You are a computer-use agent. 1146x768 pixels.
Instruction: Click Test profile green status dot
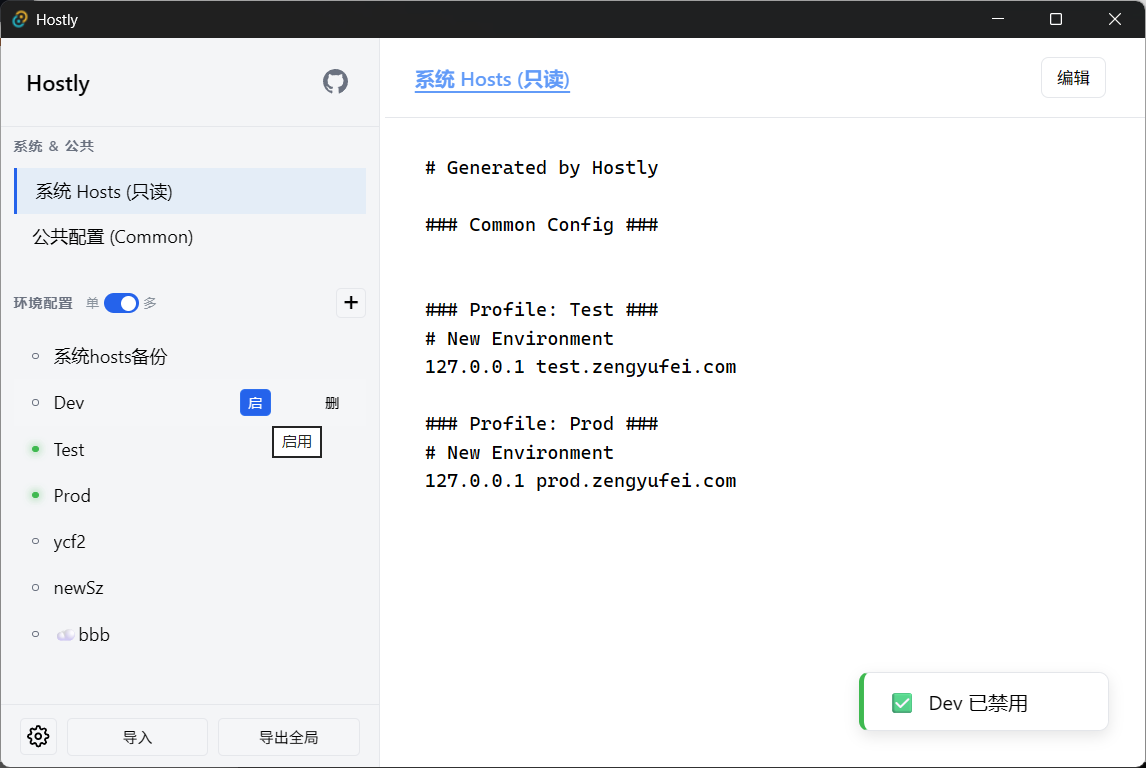35,449
